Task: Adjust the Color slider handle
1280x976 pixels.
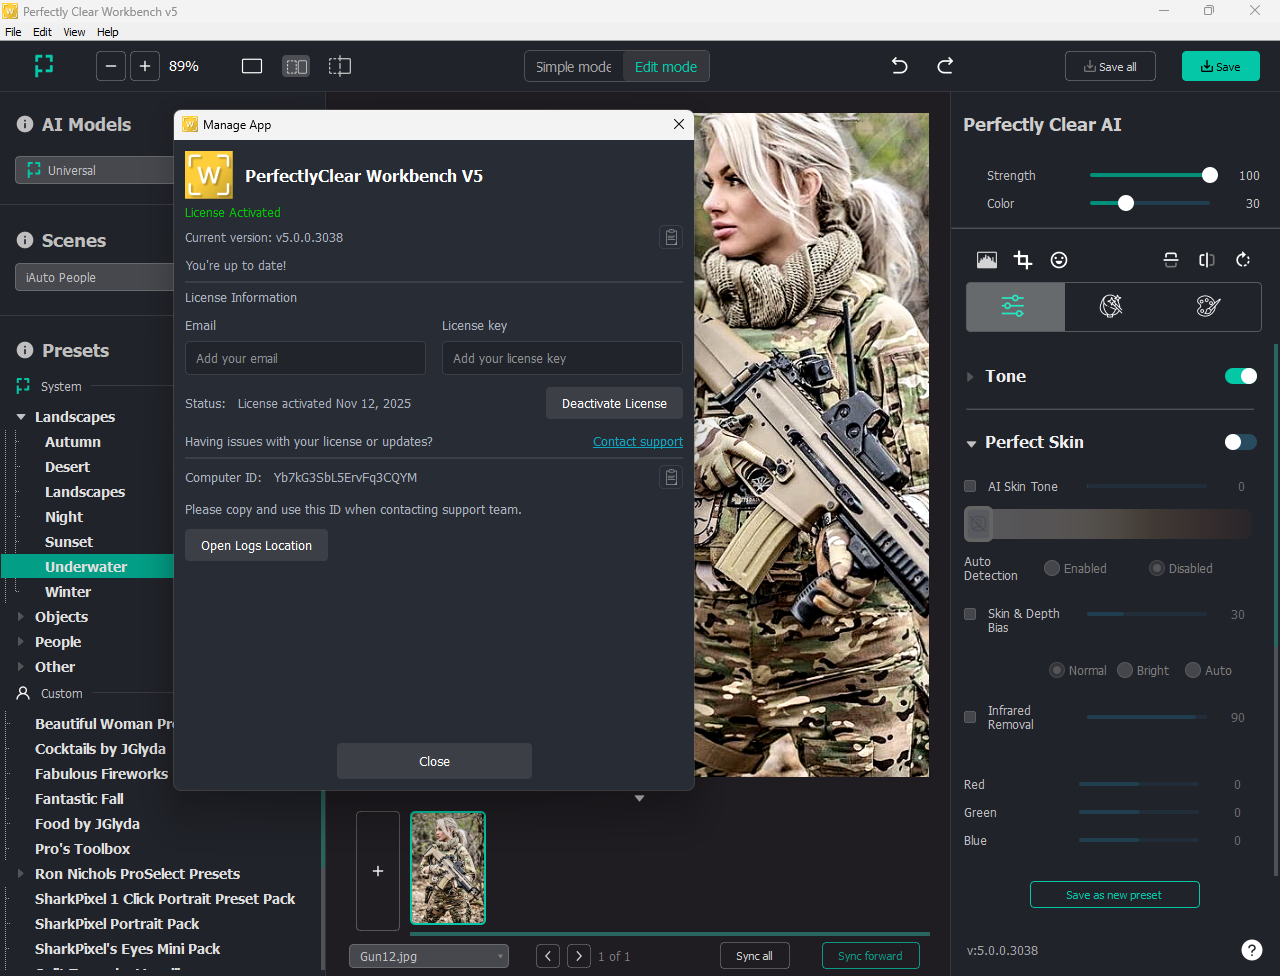Action: click(x=1126, y=203)
